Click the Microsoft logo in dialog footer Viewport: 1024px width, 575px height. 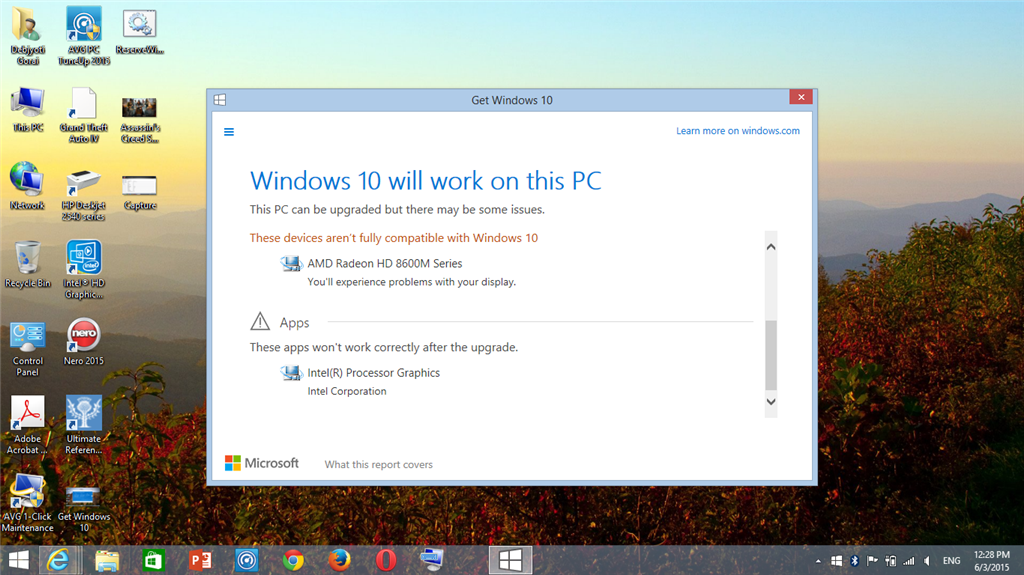[261, 463]
